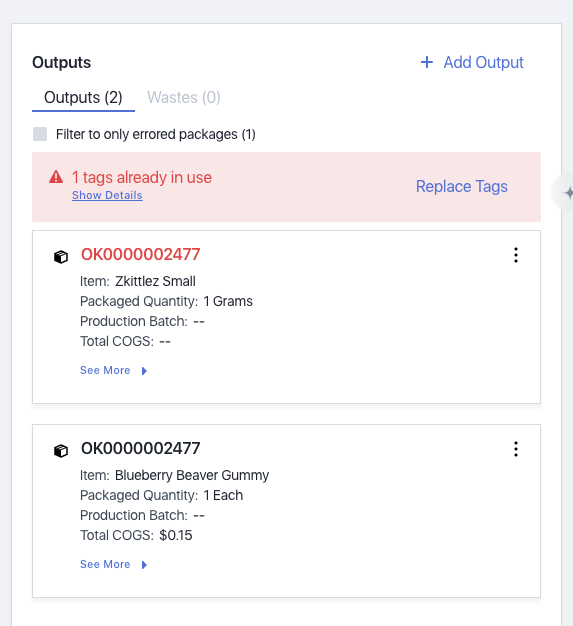This screenshot has width=573, height=626.
Task: Expand See More arrow for Blueberry Beaver Gummy
Action: 145,565
